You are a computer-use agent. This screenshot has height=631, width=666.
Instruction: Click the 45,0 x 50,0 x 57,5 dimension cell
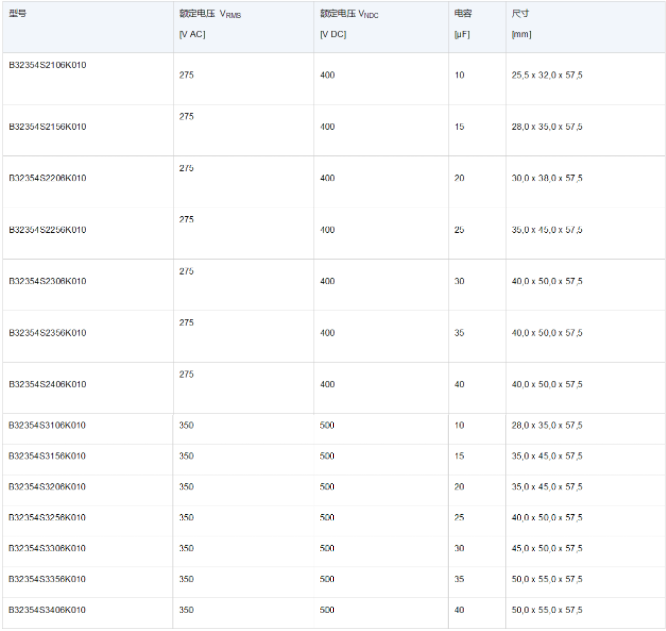coord(546,548)
